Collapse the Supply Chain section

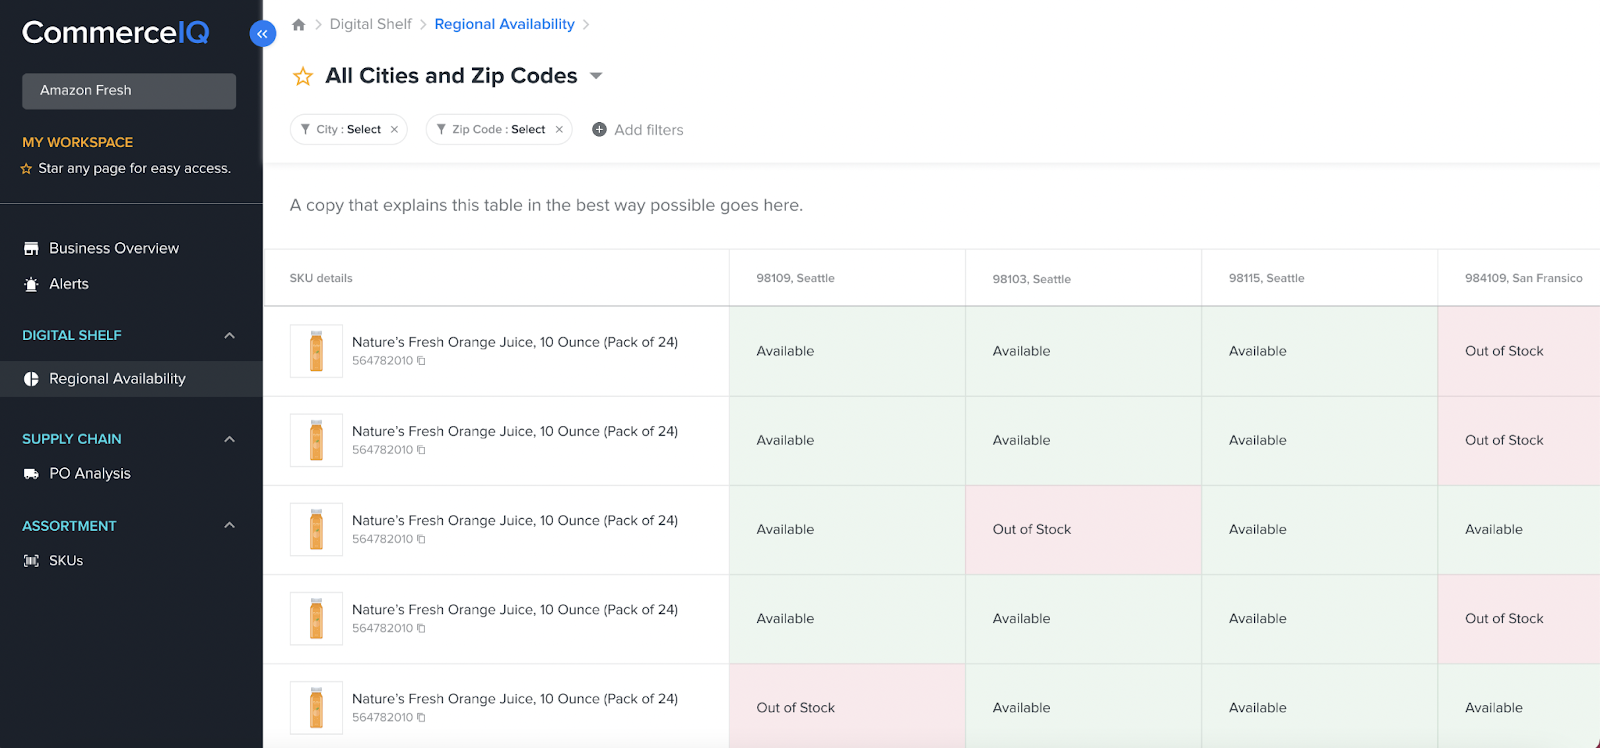229,439
